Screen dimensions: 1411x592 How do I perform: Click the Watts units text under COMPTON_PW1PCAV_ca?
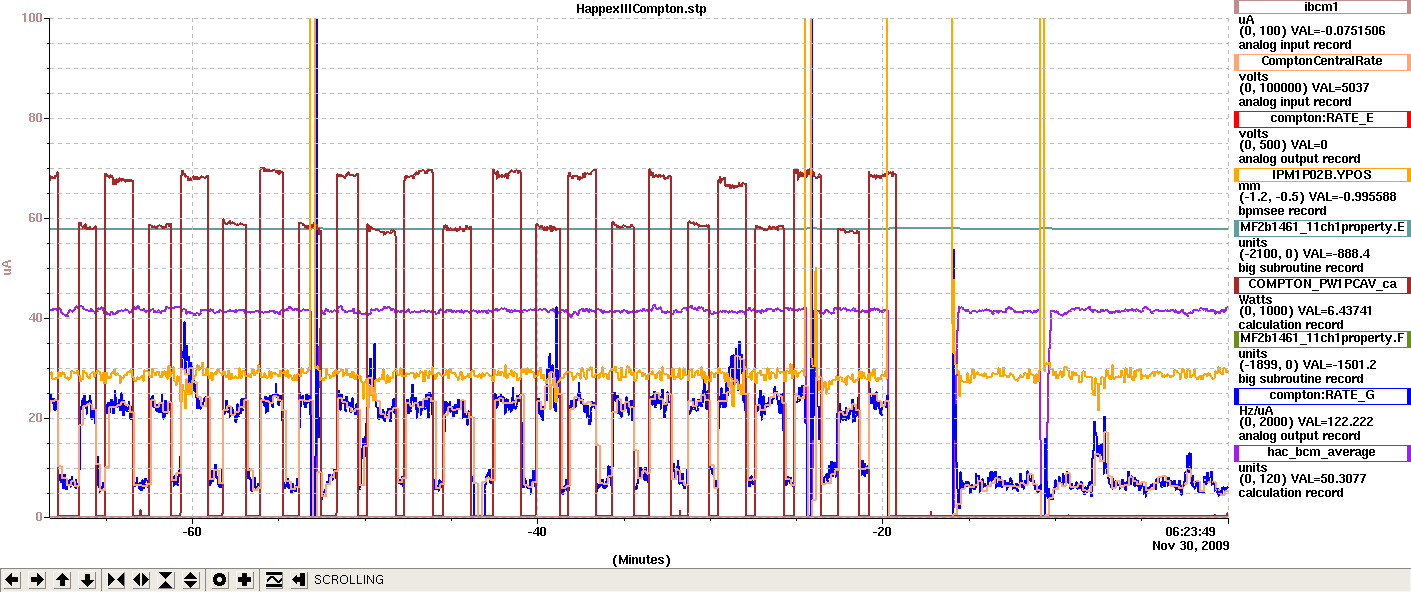[1256, 298]
